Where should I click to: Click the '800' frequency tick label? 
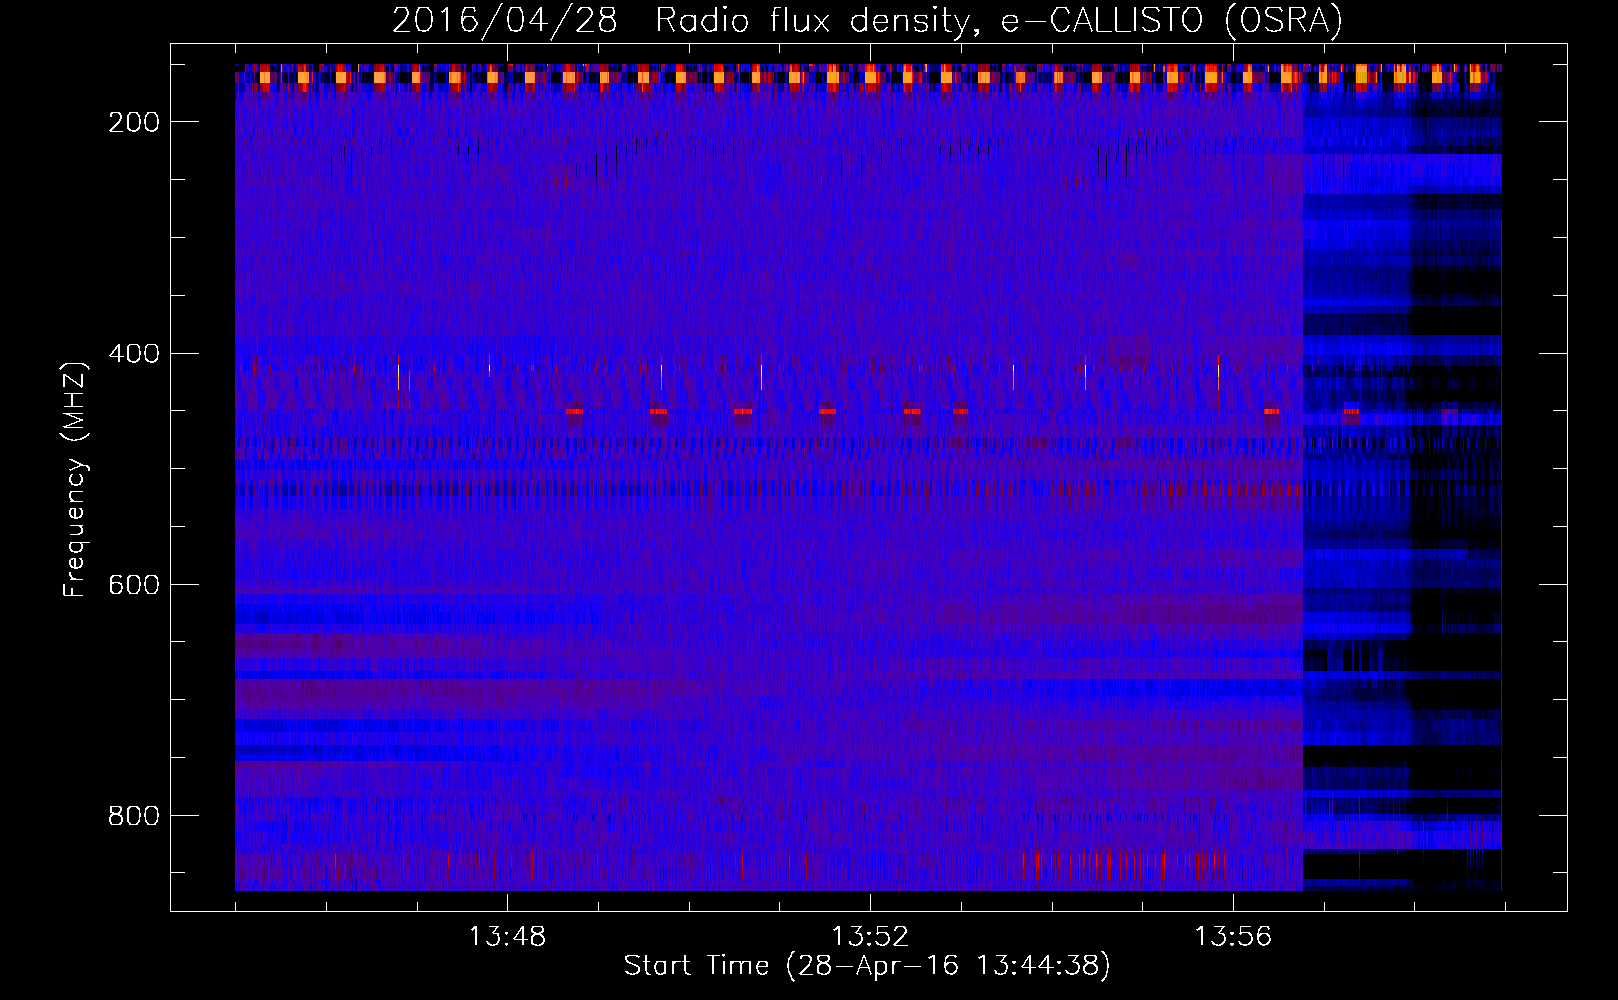[x=134, y=816]
